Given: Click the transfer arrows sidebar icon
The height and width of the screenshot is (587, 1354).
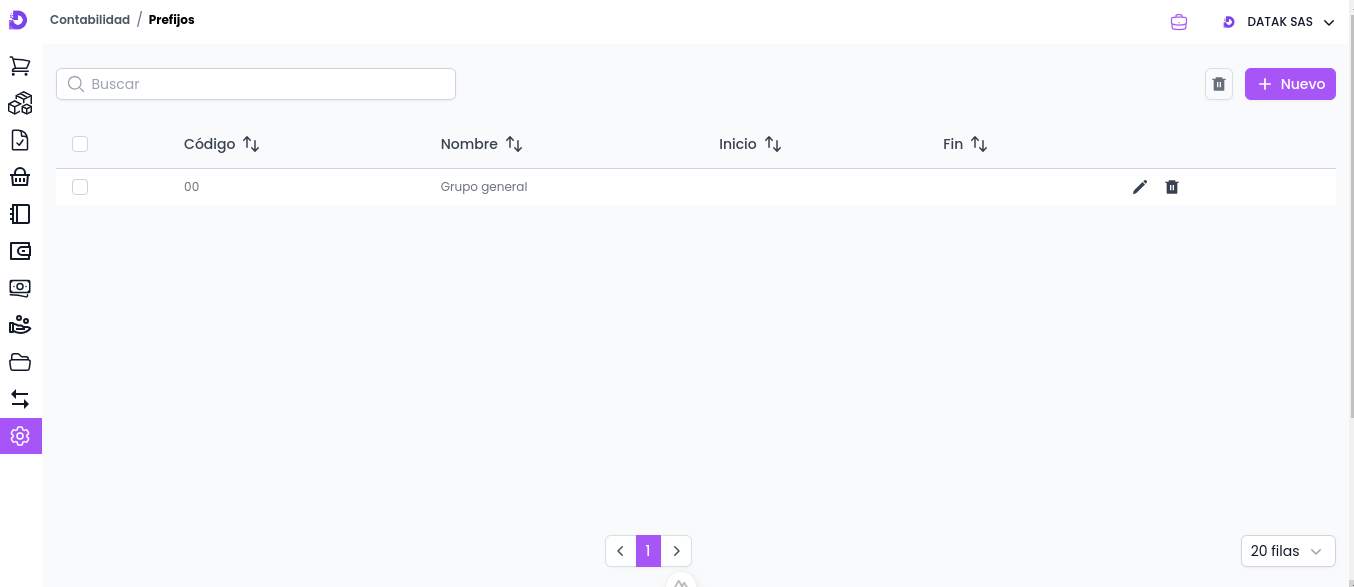Looking at the screenshot, I should click(20, 399).
